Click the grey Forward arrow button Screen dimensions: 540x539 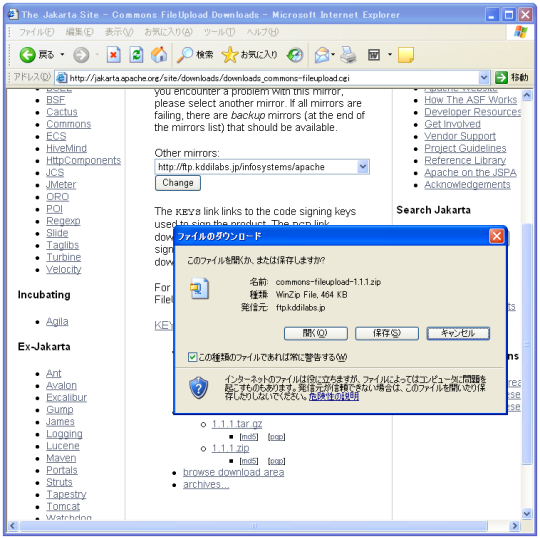[x=81, y=55]
